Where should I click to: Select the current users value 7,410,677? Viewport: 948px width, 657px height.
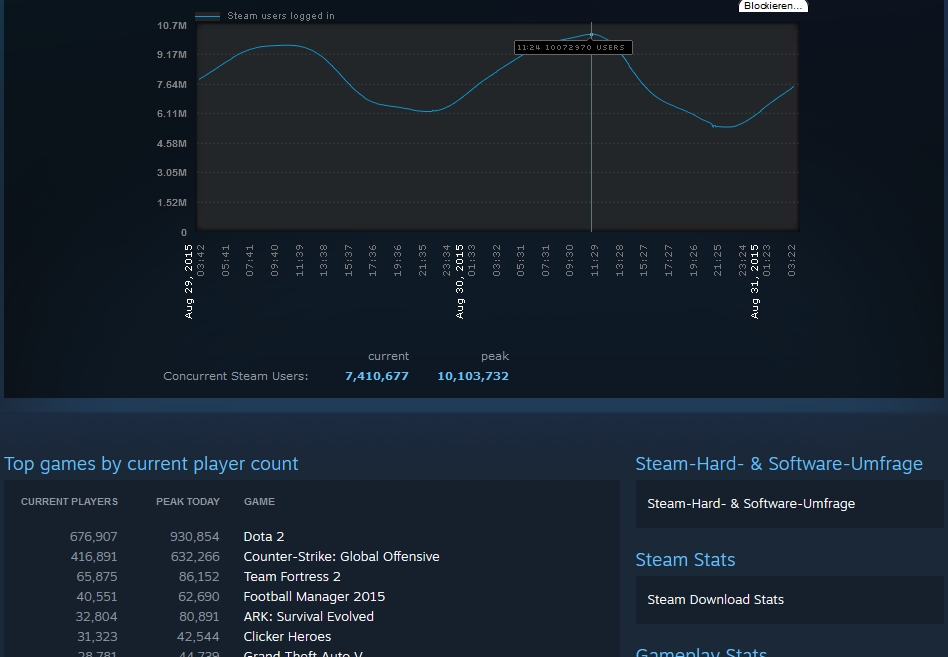coord(377,376)
